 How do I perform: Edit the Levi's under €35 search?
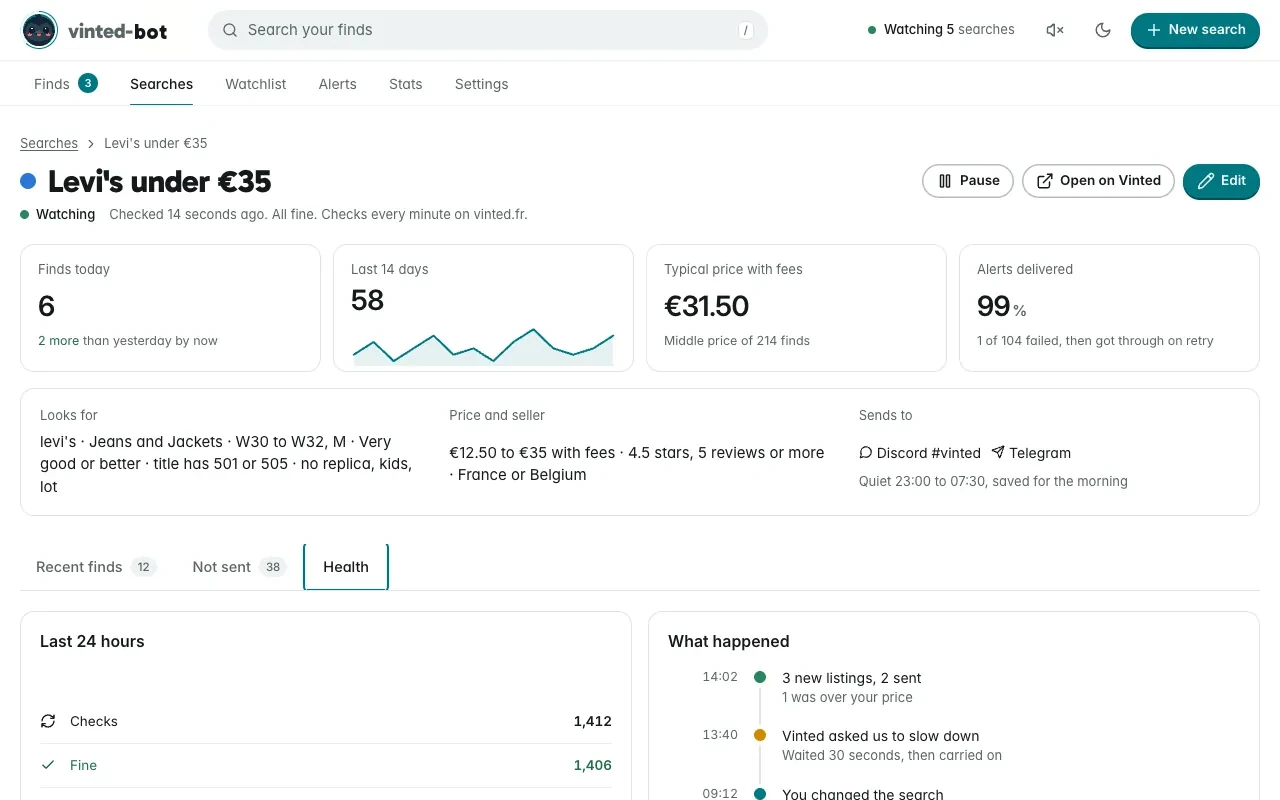1221,181
